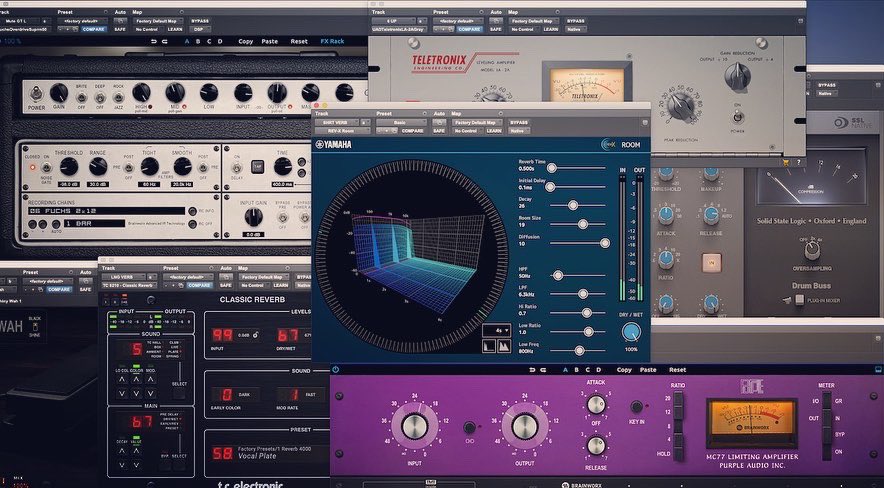Toggle the delay ON switch on the amp
Image resolution: width=884 pixels, height=488 pixels.
click(x=237, y=167)
